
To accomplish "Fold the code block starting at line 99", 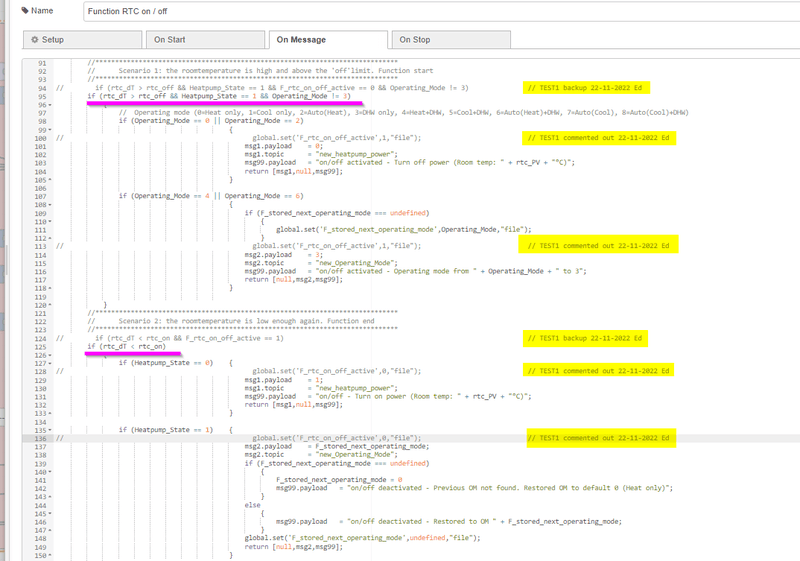I will click(50, 129).
